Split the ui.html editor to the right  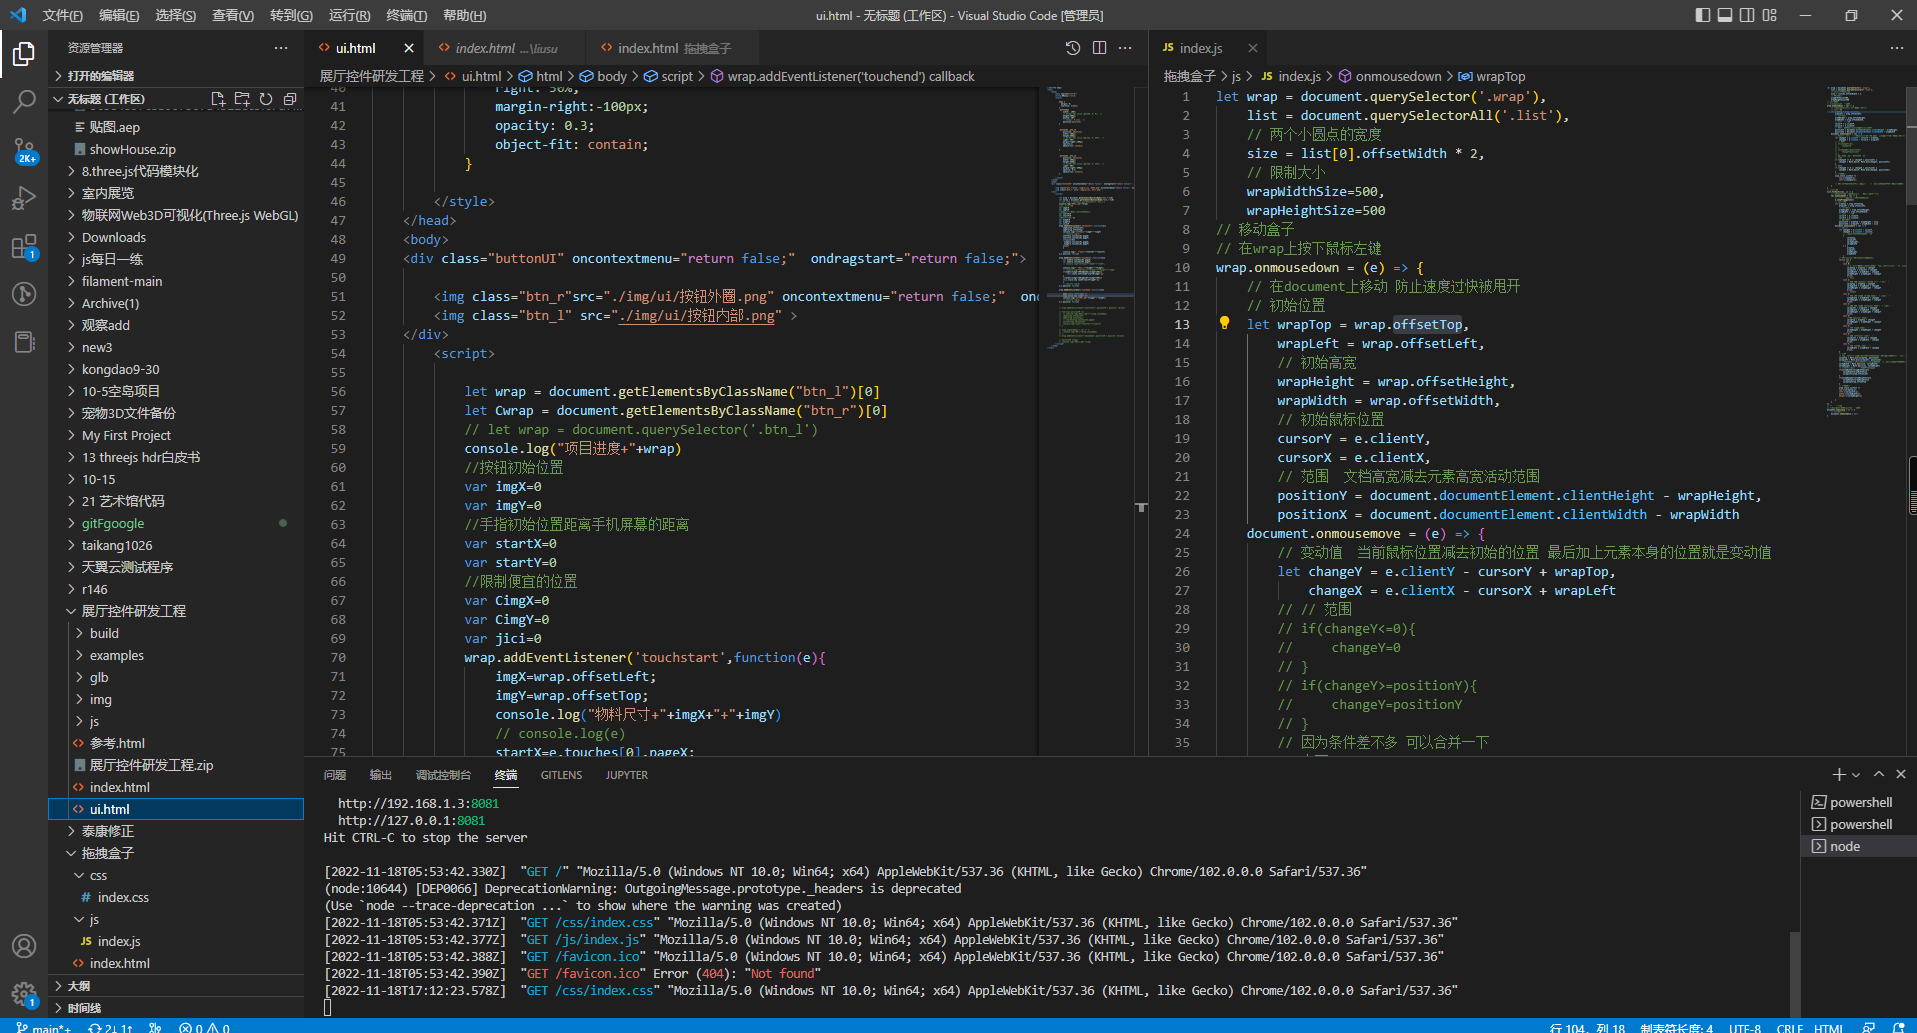click(1099, 48)
